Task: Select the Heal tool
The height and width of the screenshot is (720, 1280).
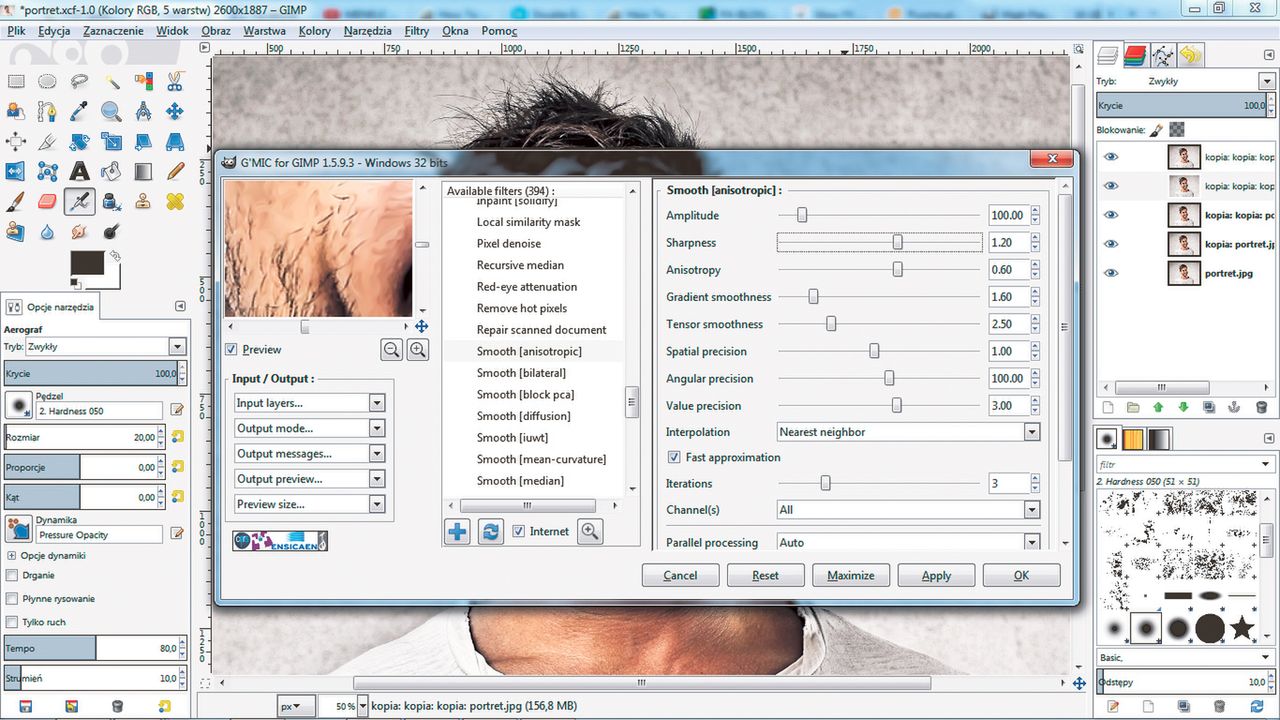Action: click(175, 201)
